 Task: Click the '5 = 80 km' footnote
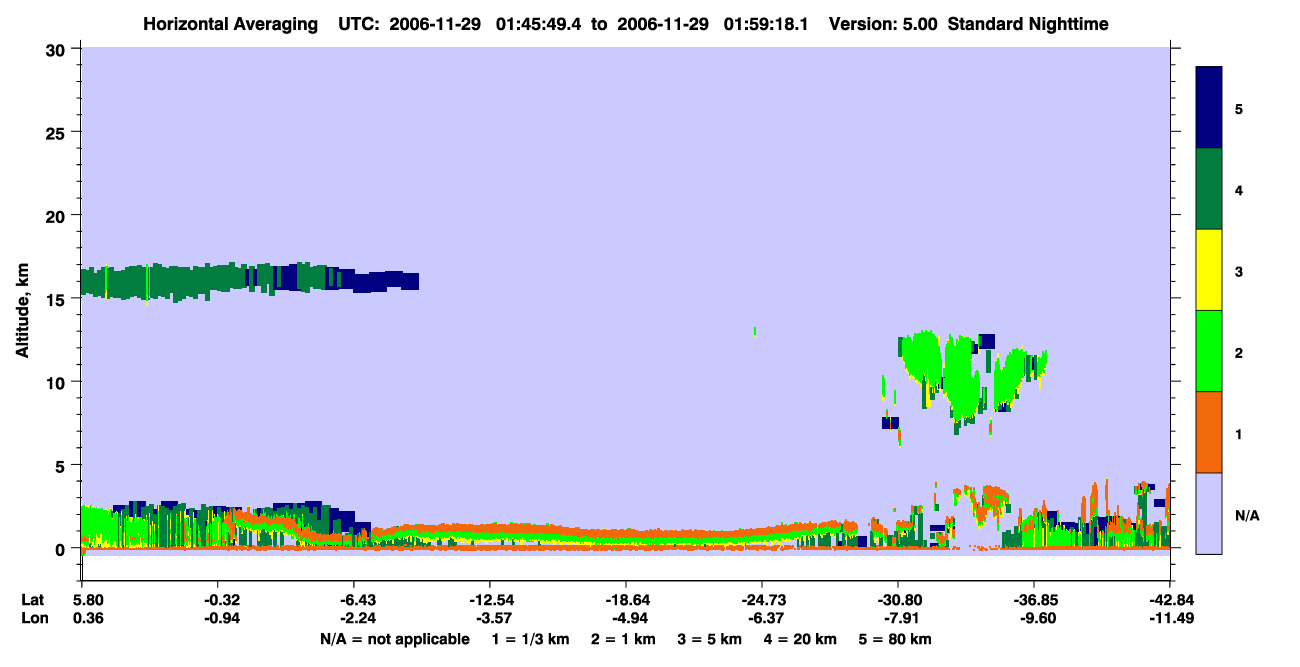pos(896,639)
